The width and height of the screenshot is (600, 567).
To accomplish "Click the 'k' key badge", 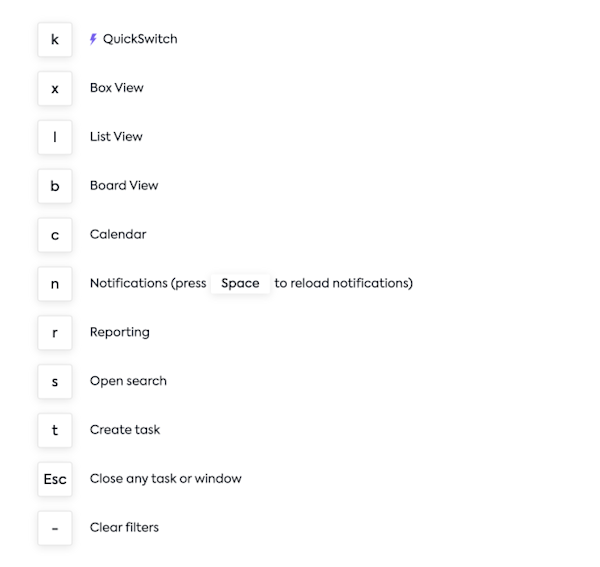I will (55, 40).
